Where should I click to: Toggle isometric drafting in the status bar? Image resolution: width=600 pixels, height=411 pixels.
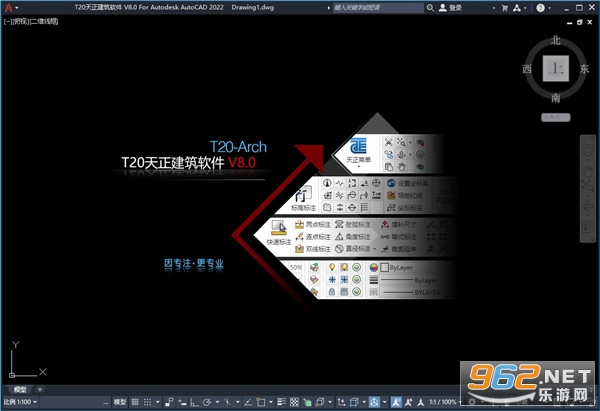coord(228,402)
